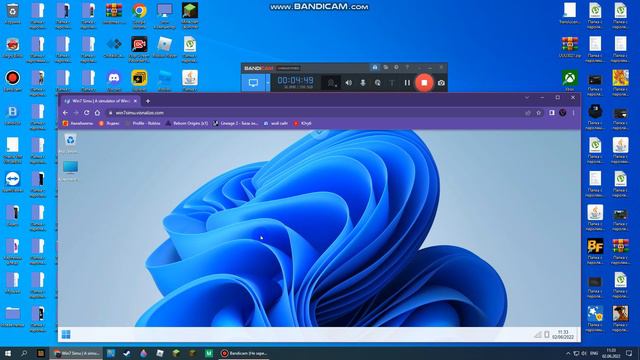Select Roblox Player desktop shortcut
The width and height of the screenshot is (640, 360).
pos(164,47)
